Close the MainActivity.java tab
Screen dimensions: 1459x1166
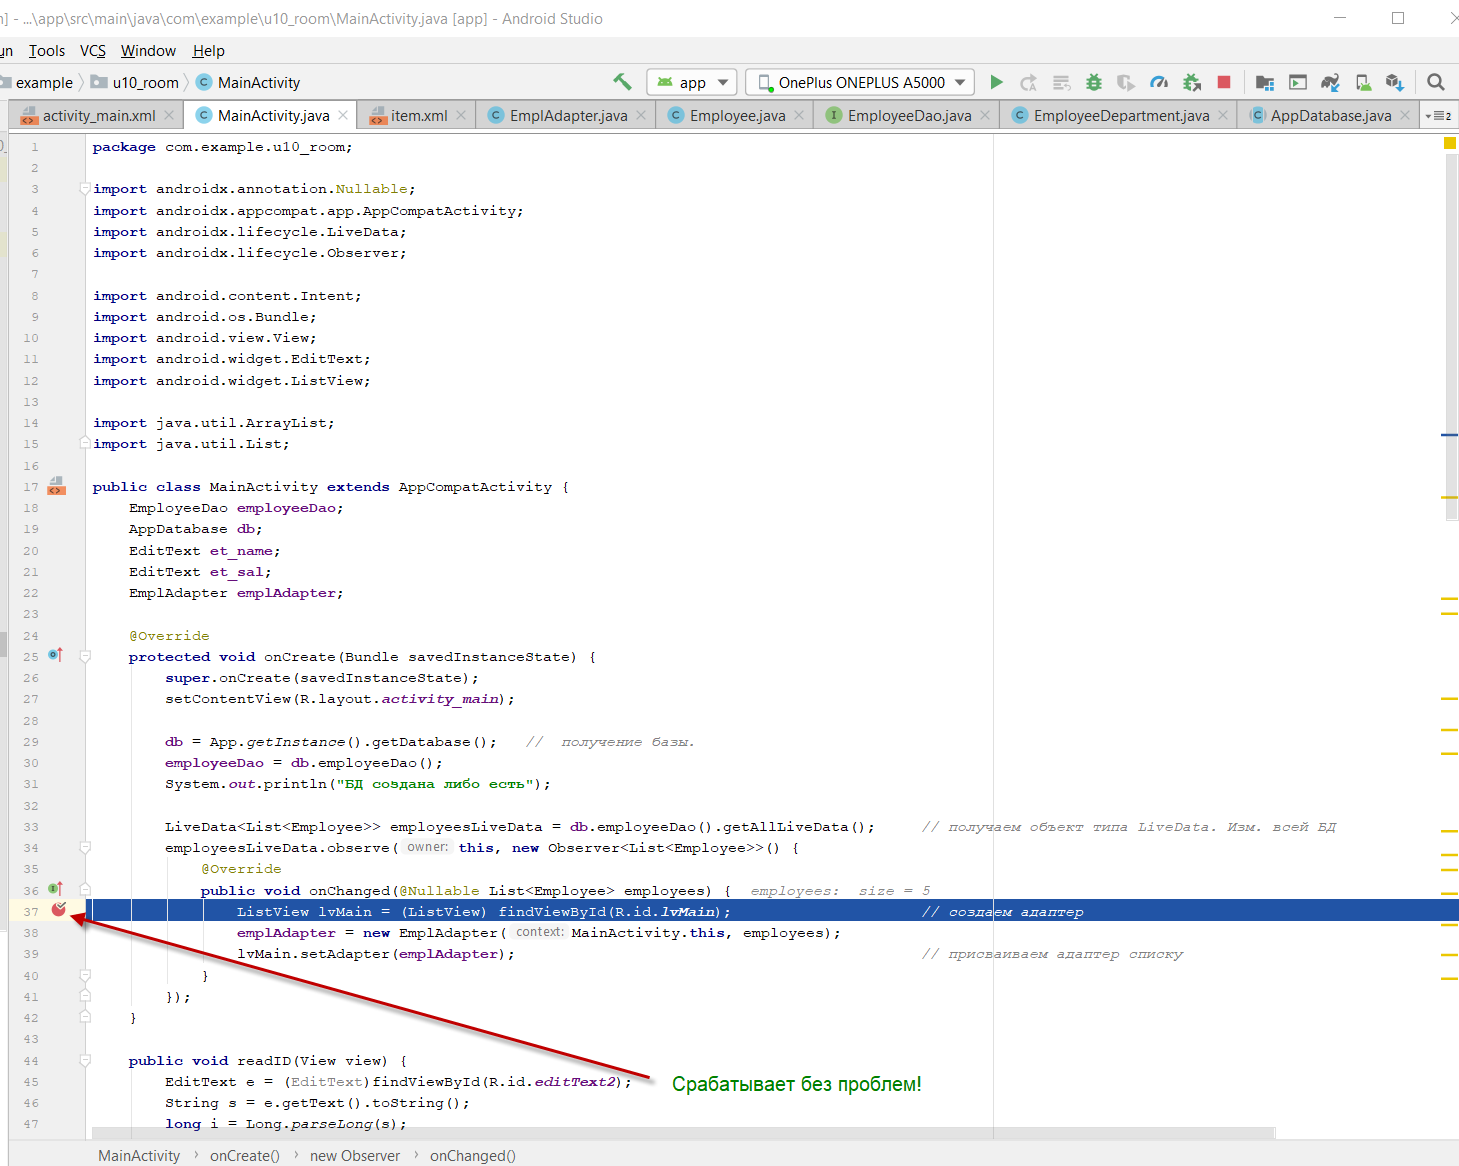point(343,115)
